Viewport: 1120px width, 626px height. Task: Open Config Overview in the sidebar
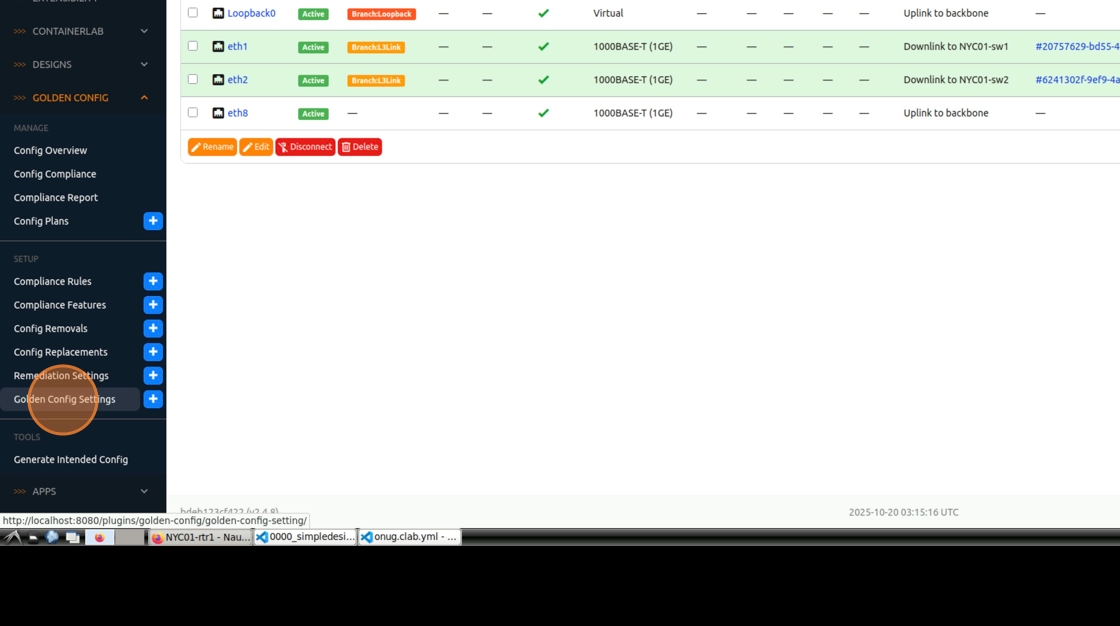tap(50, 150)
